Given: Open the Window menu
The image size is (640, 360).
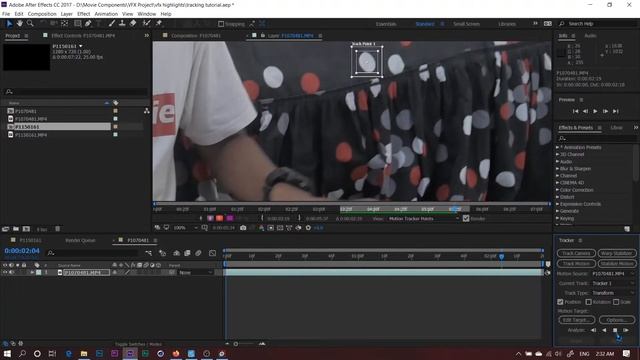Looking at the screenshot, I should pyautogui.click(x=147, y=14).
